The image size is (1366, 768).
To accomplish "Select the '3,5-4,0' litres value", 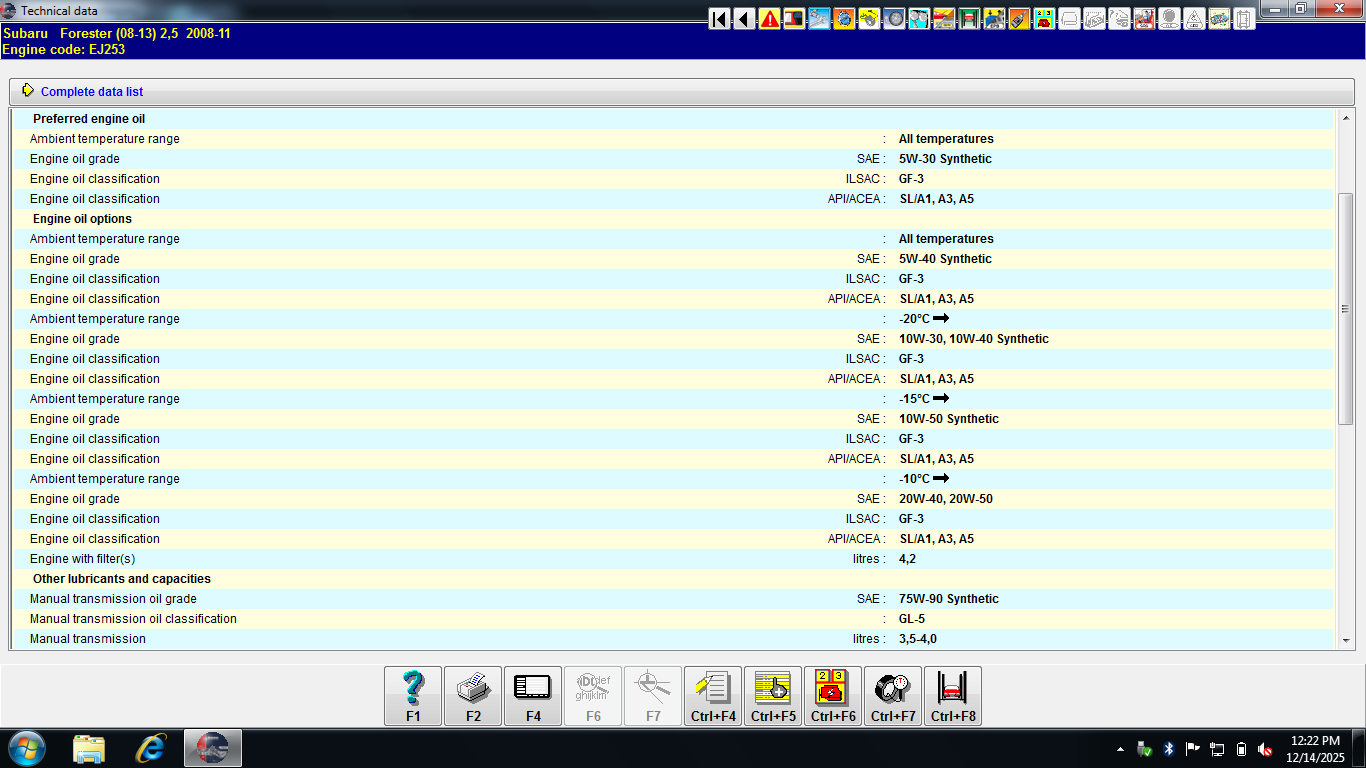I will [917, 639].
